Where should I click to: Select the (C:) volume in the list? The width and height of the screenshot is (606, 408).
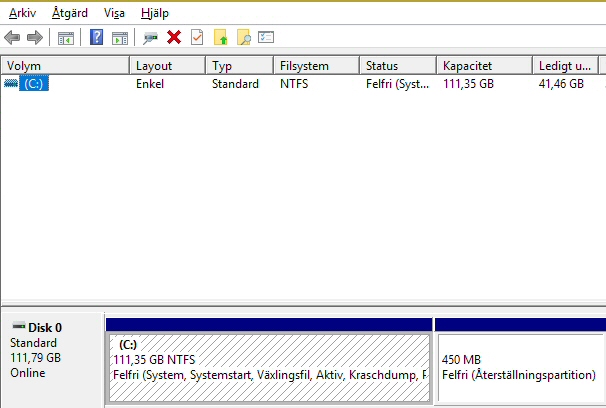click(x=34, y=83)
